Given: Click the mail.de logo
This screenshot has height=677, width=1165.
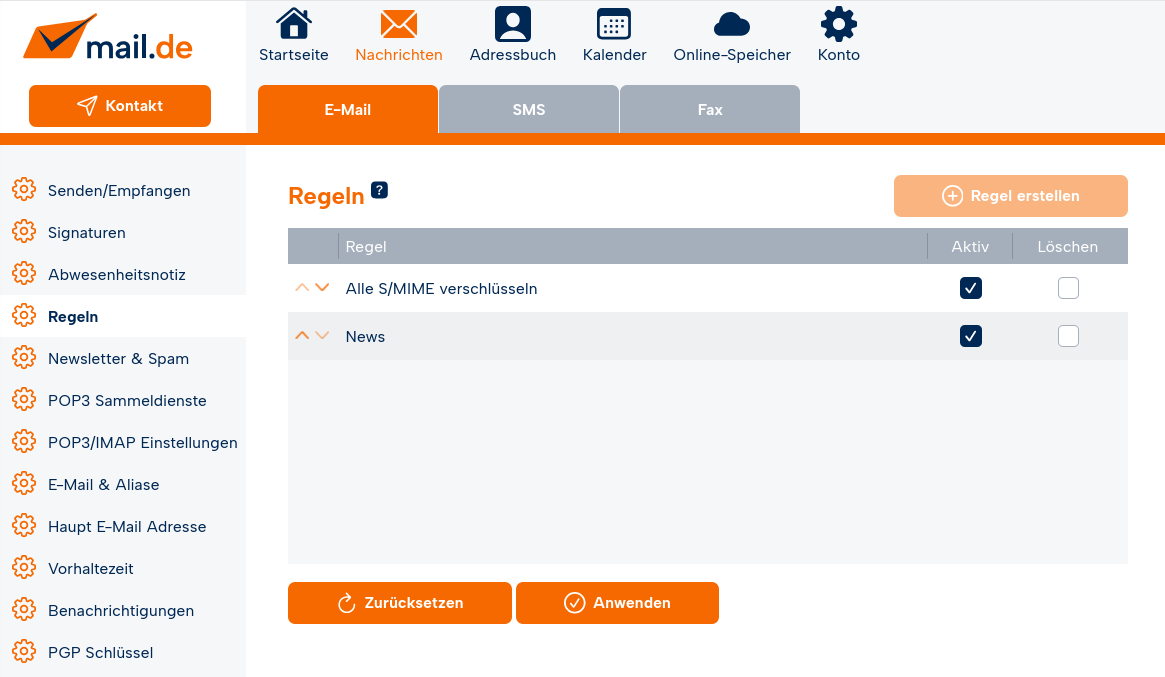Looking at the screenshot, I should [x=108, y=40].
